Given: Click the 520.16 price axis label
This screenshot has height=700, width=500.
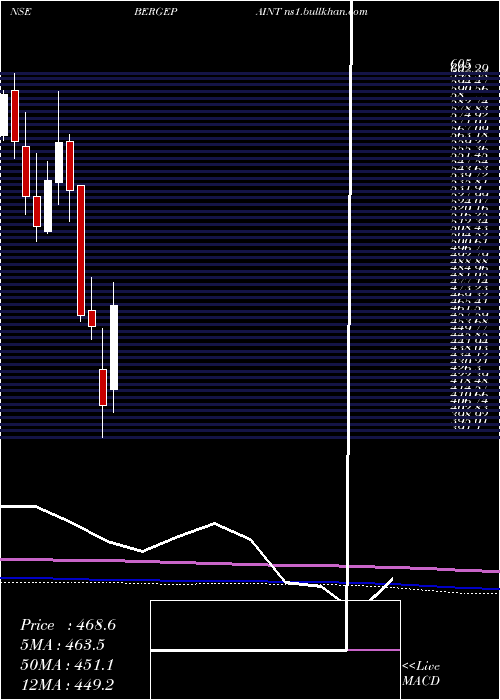Looking at the screenshot, I should (469, 208).
